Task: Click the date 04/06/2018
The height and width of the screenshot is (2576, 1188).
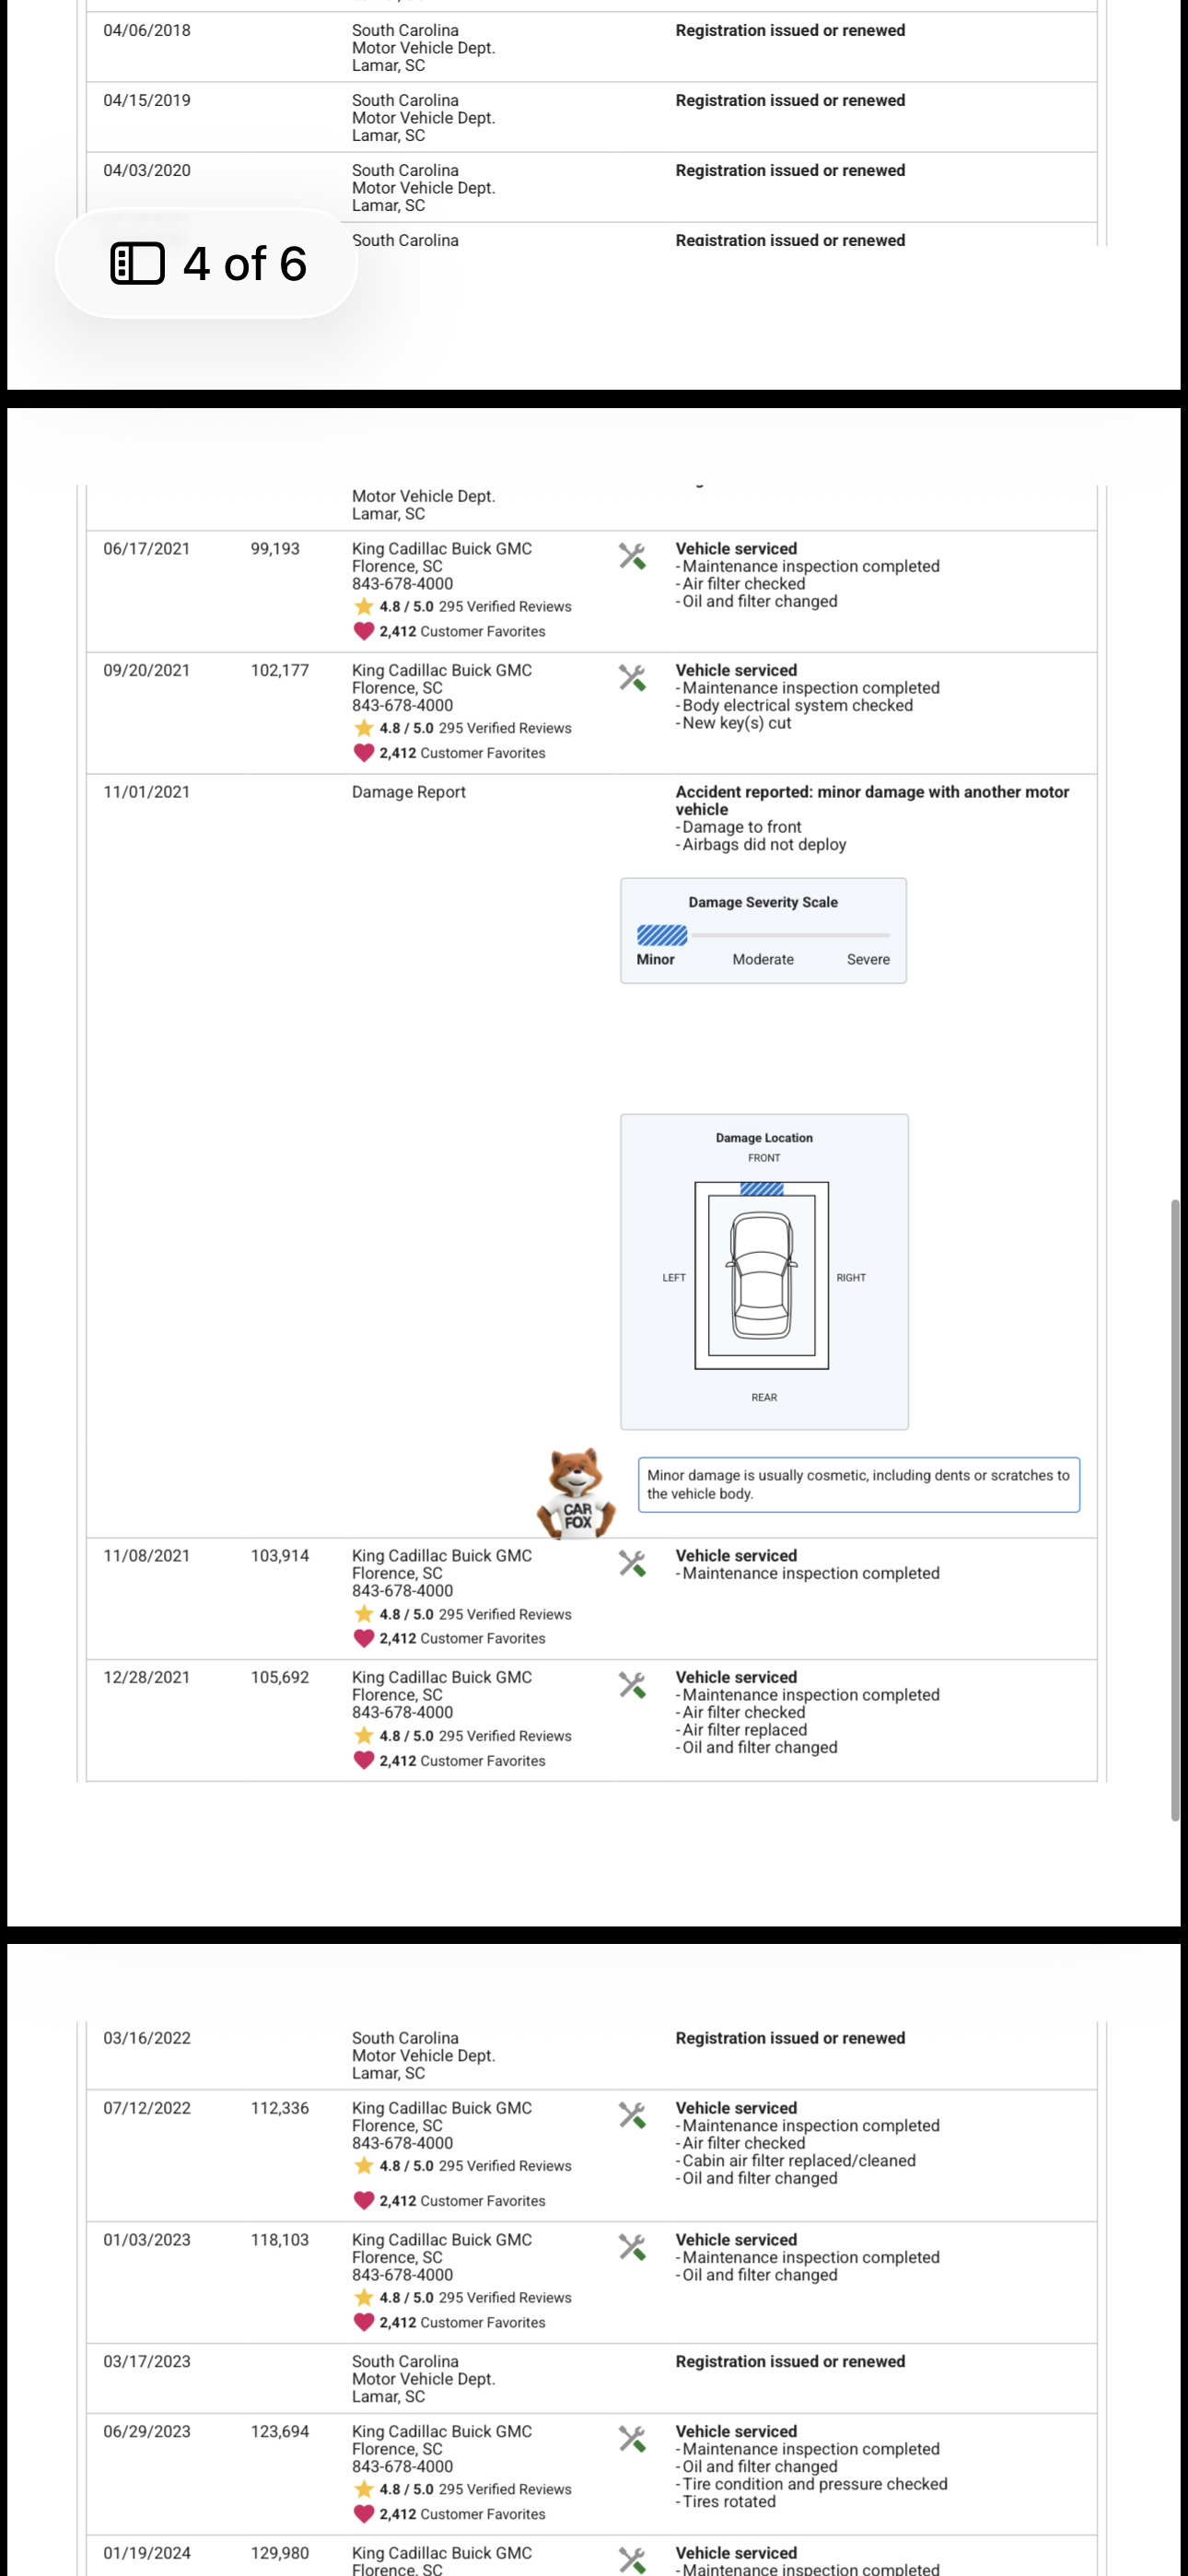Action: [147, 30]
